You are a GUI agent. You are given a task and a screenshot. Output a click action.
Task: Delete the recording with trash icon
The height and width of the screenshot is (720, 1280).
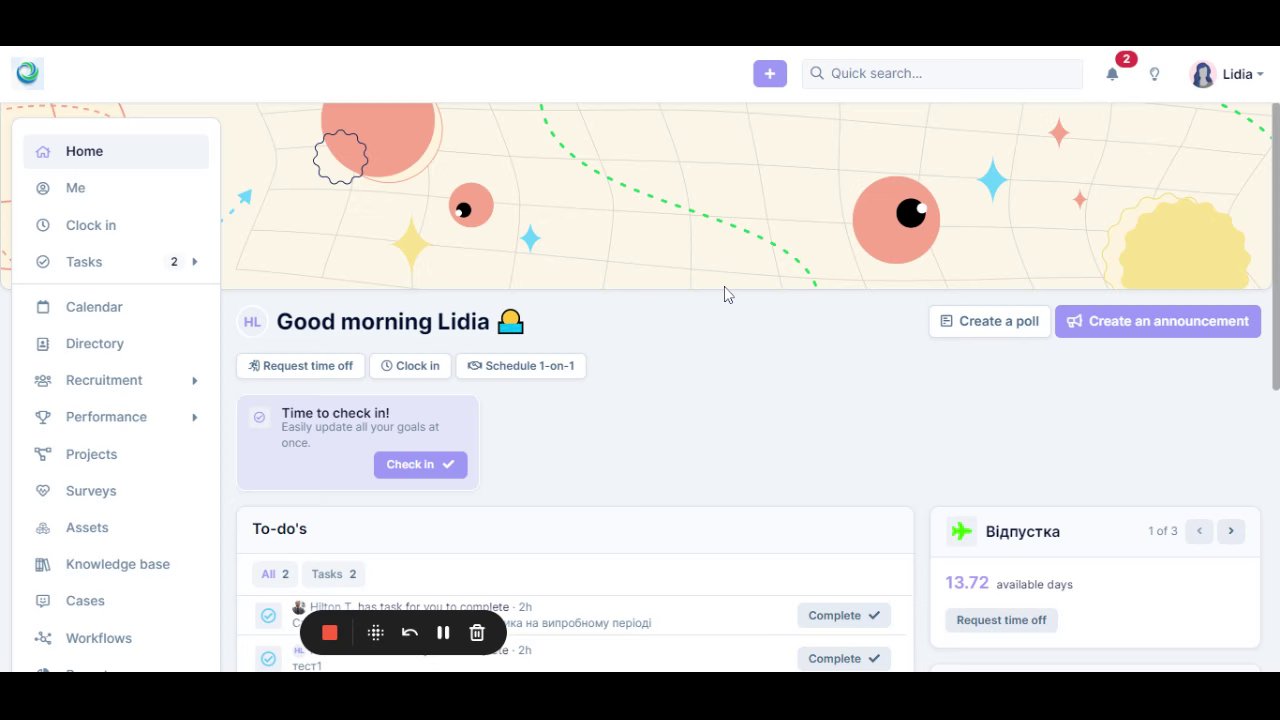477,633
